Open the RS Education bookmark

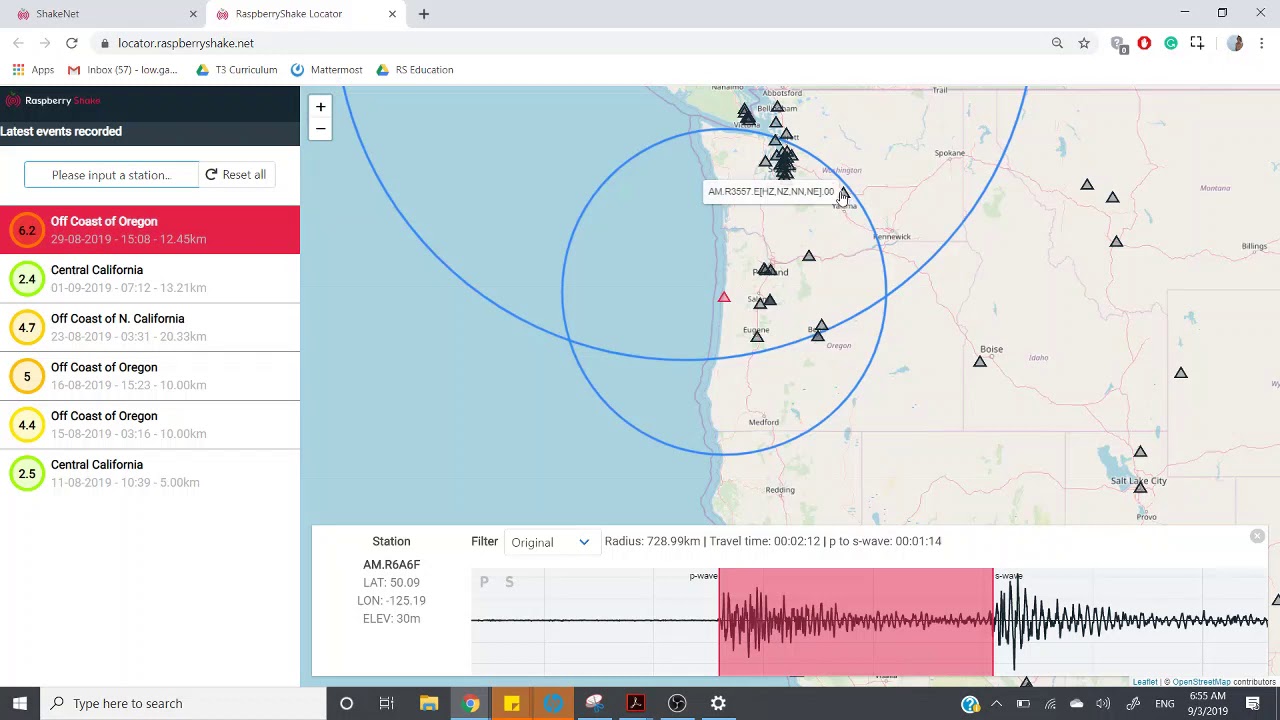pyautogui.click(x=415, y=70)
